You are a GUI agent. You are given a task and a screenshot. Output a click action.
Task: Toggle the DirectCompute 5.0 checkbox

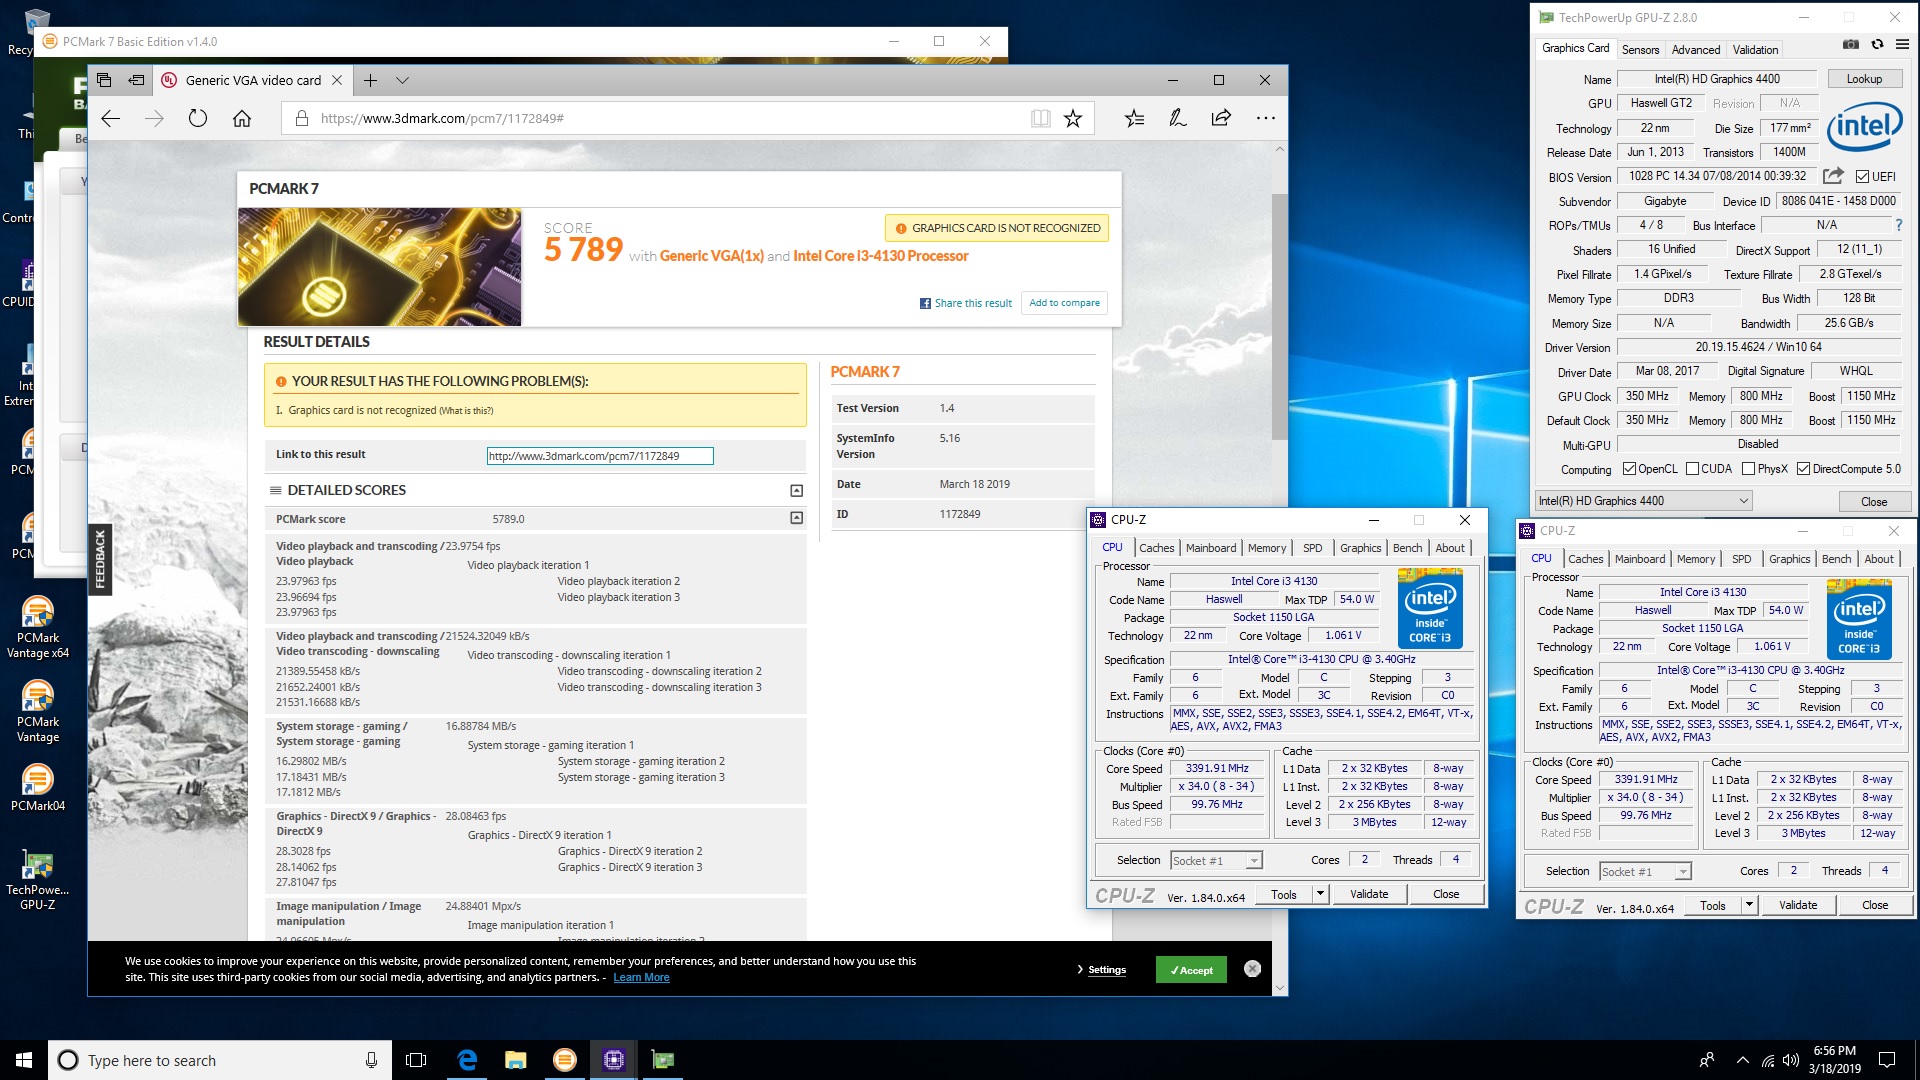pyautogui.click(x=1803, y=469)
